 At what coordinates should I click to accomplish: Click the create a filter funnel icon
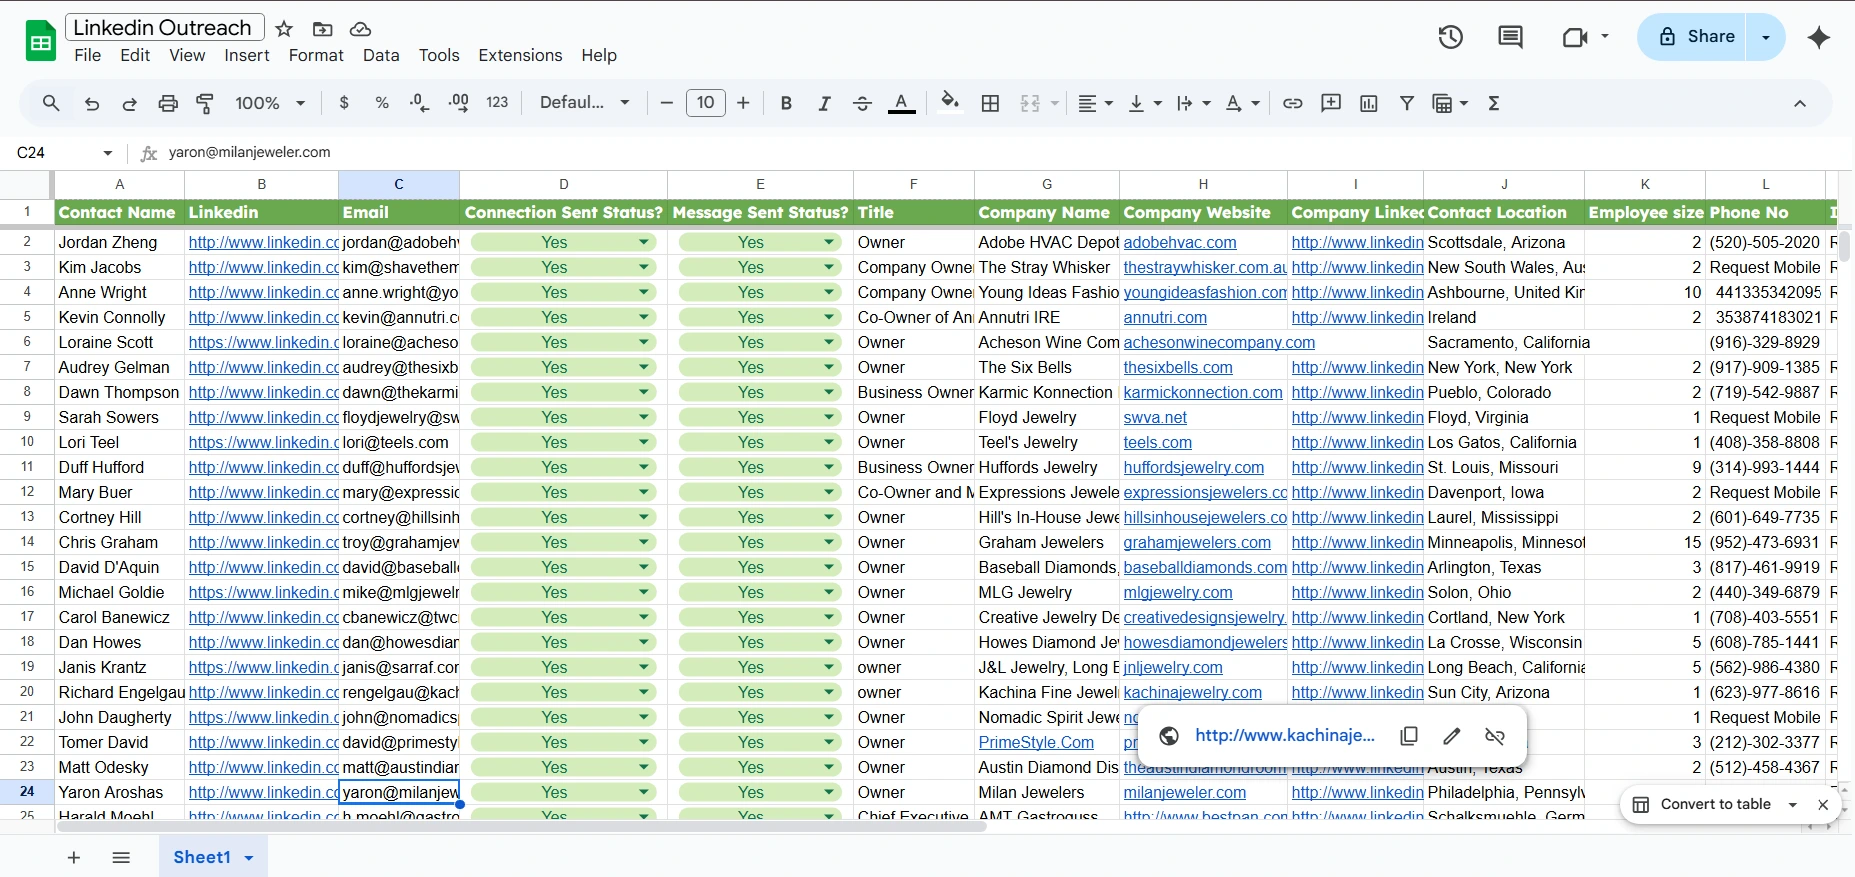[1406, 103]
